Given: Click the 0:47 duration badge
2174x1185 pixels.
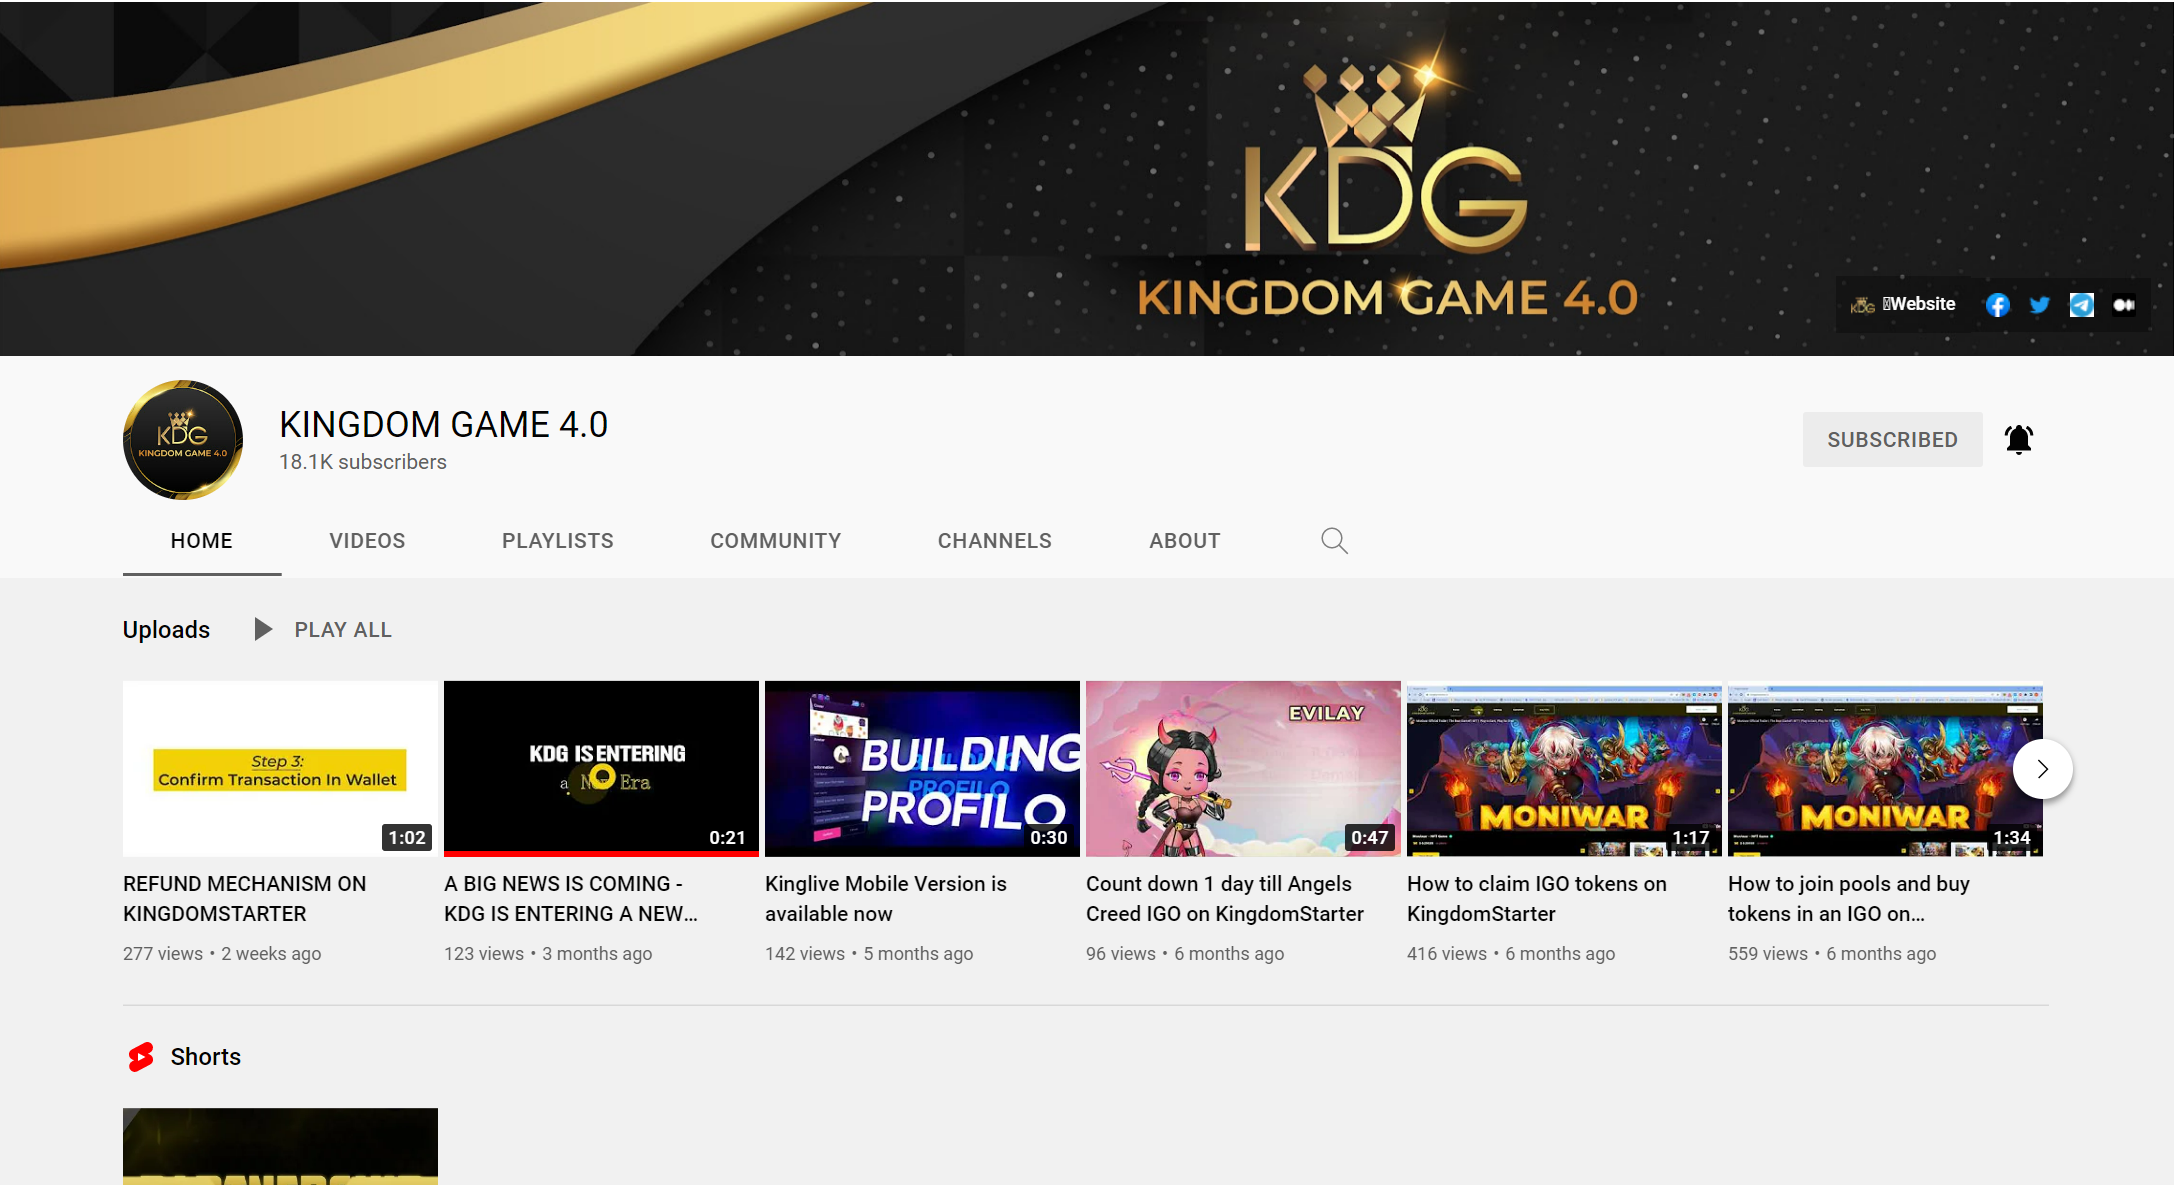Looking at the screenshot, I should coord(1370,838).
